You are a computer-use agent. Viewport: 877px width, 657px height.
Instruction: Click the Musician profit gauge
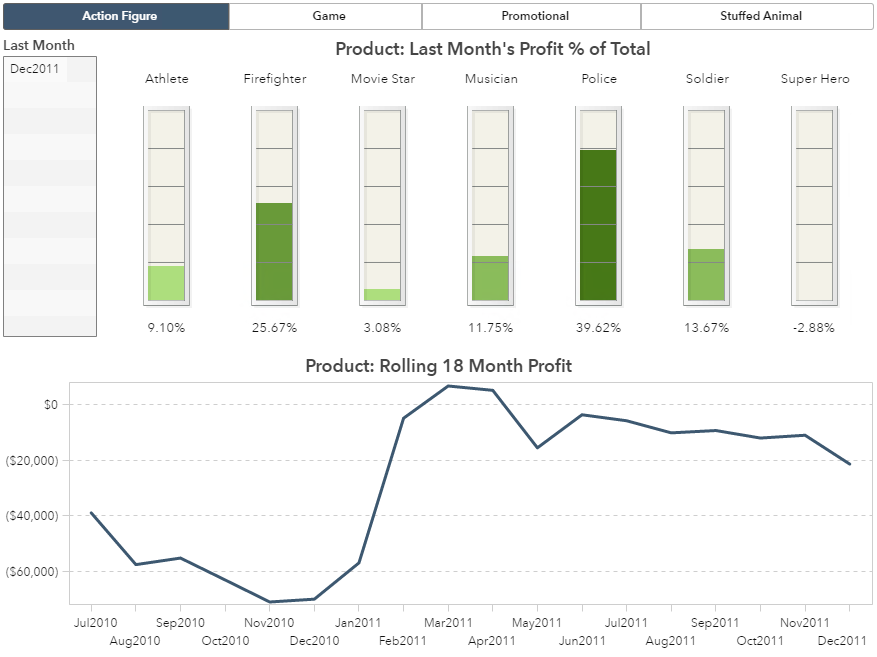[490, 205]
